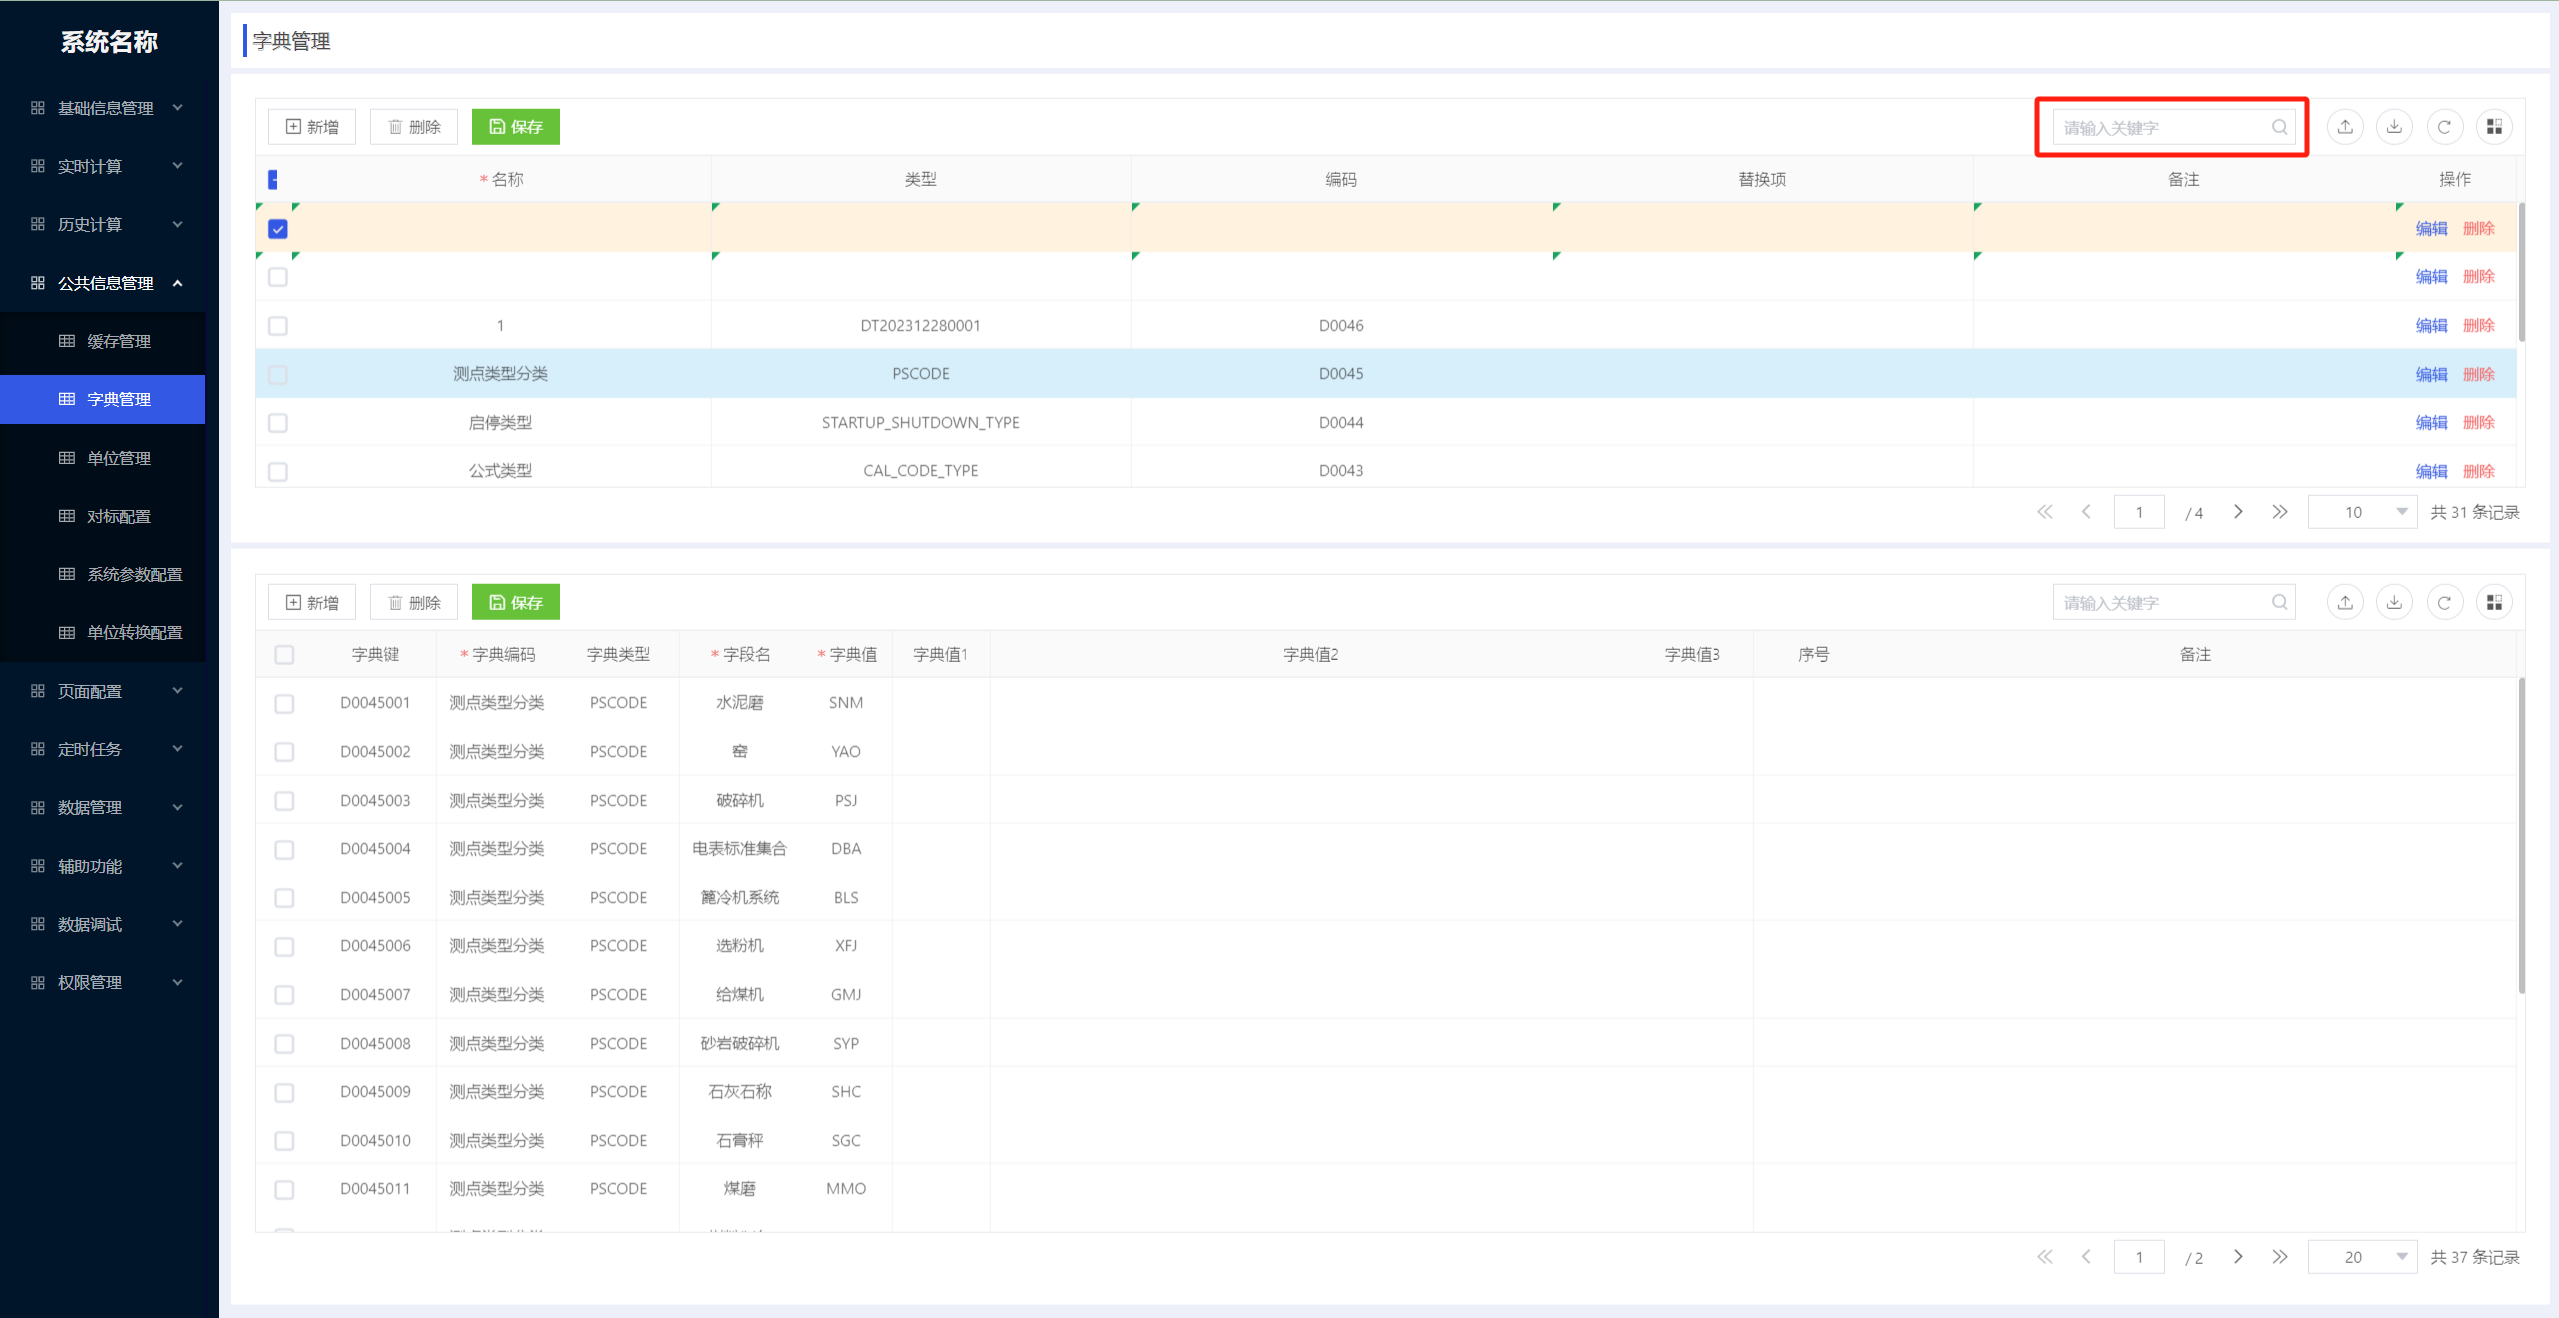Refresh the lower dictionary values table
Viewport: 2559px width, 1318px height.
(2444, 602)
